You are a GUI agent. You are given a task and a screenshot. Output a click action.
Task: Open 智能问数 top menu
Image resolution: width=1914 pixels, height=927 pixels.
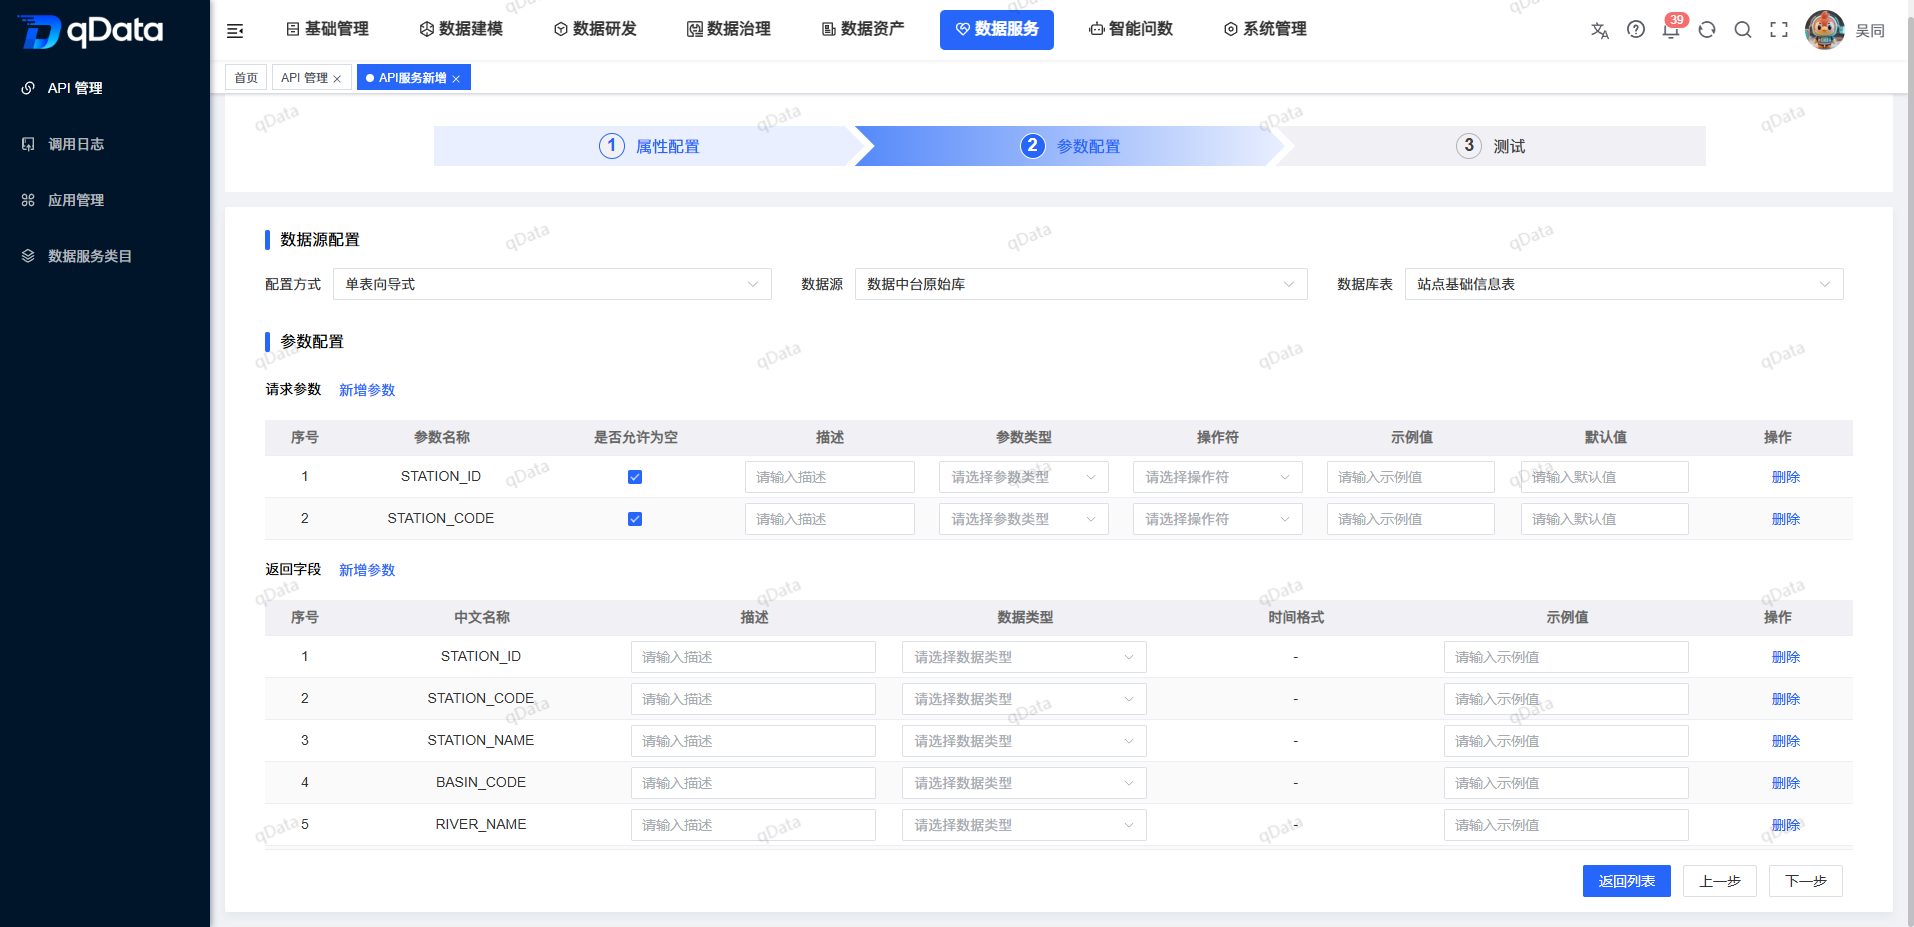point(1131,29)
